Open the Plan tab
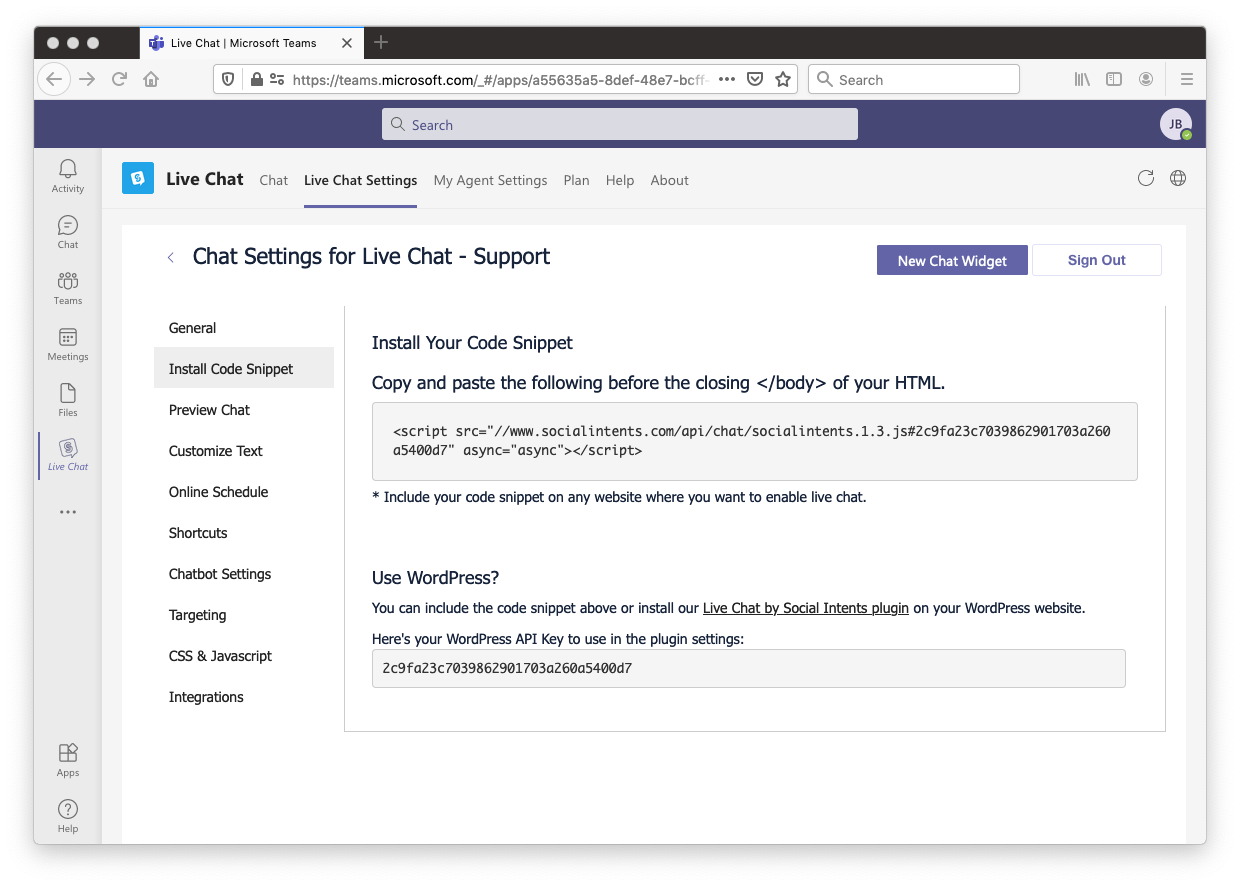Viewport: 1240px width, 886px height. (576, 180)
